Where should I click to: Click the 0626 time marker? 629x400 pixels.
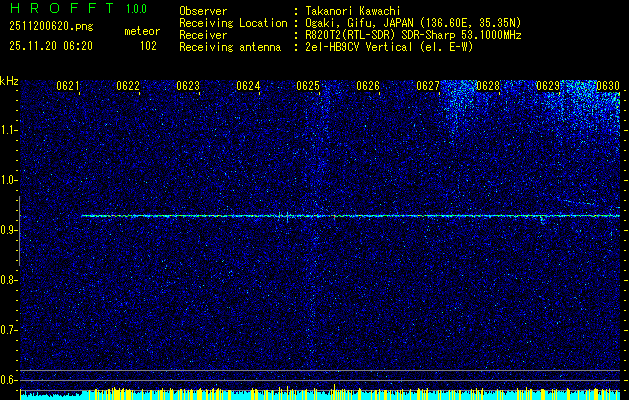pos(368,85)
